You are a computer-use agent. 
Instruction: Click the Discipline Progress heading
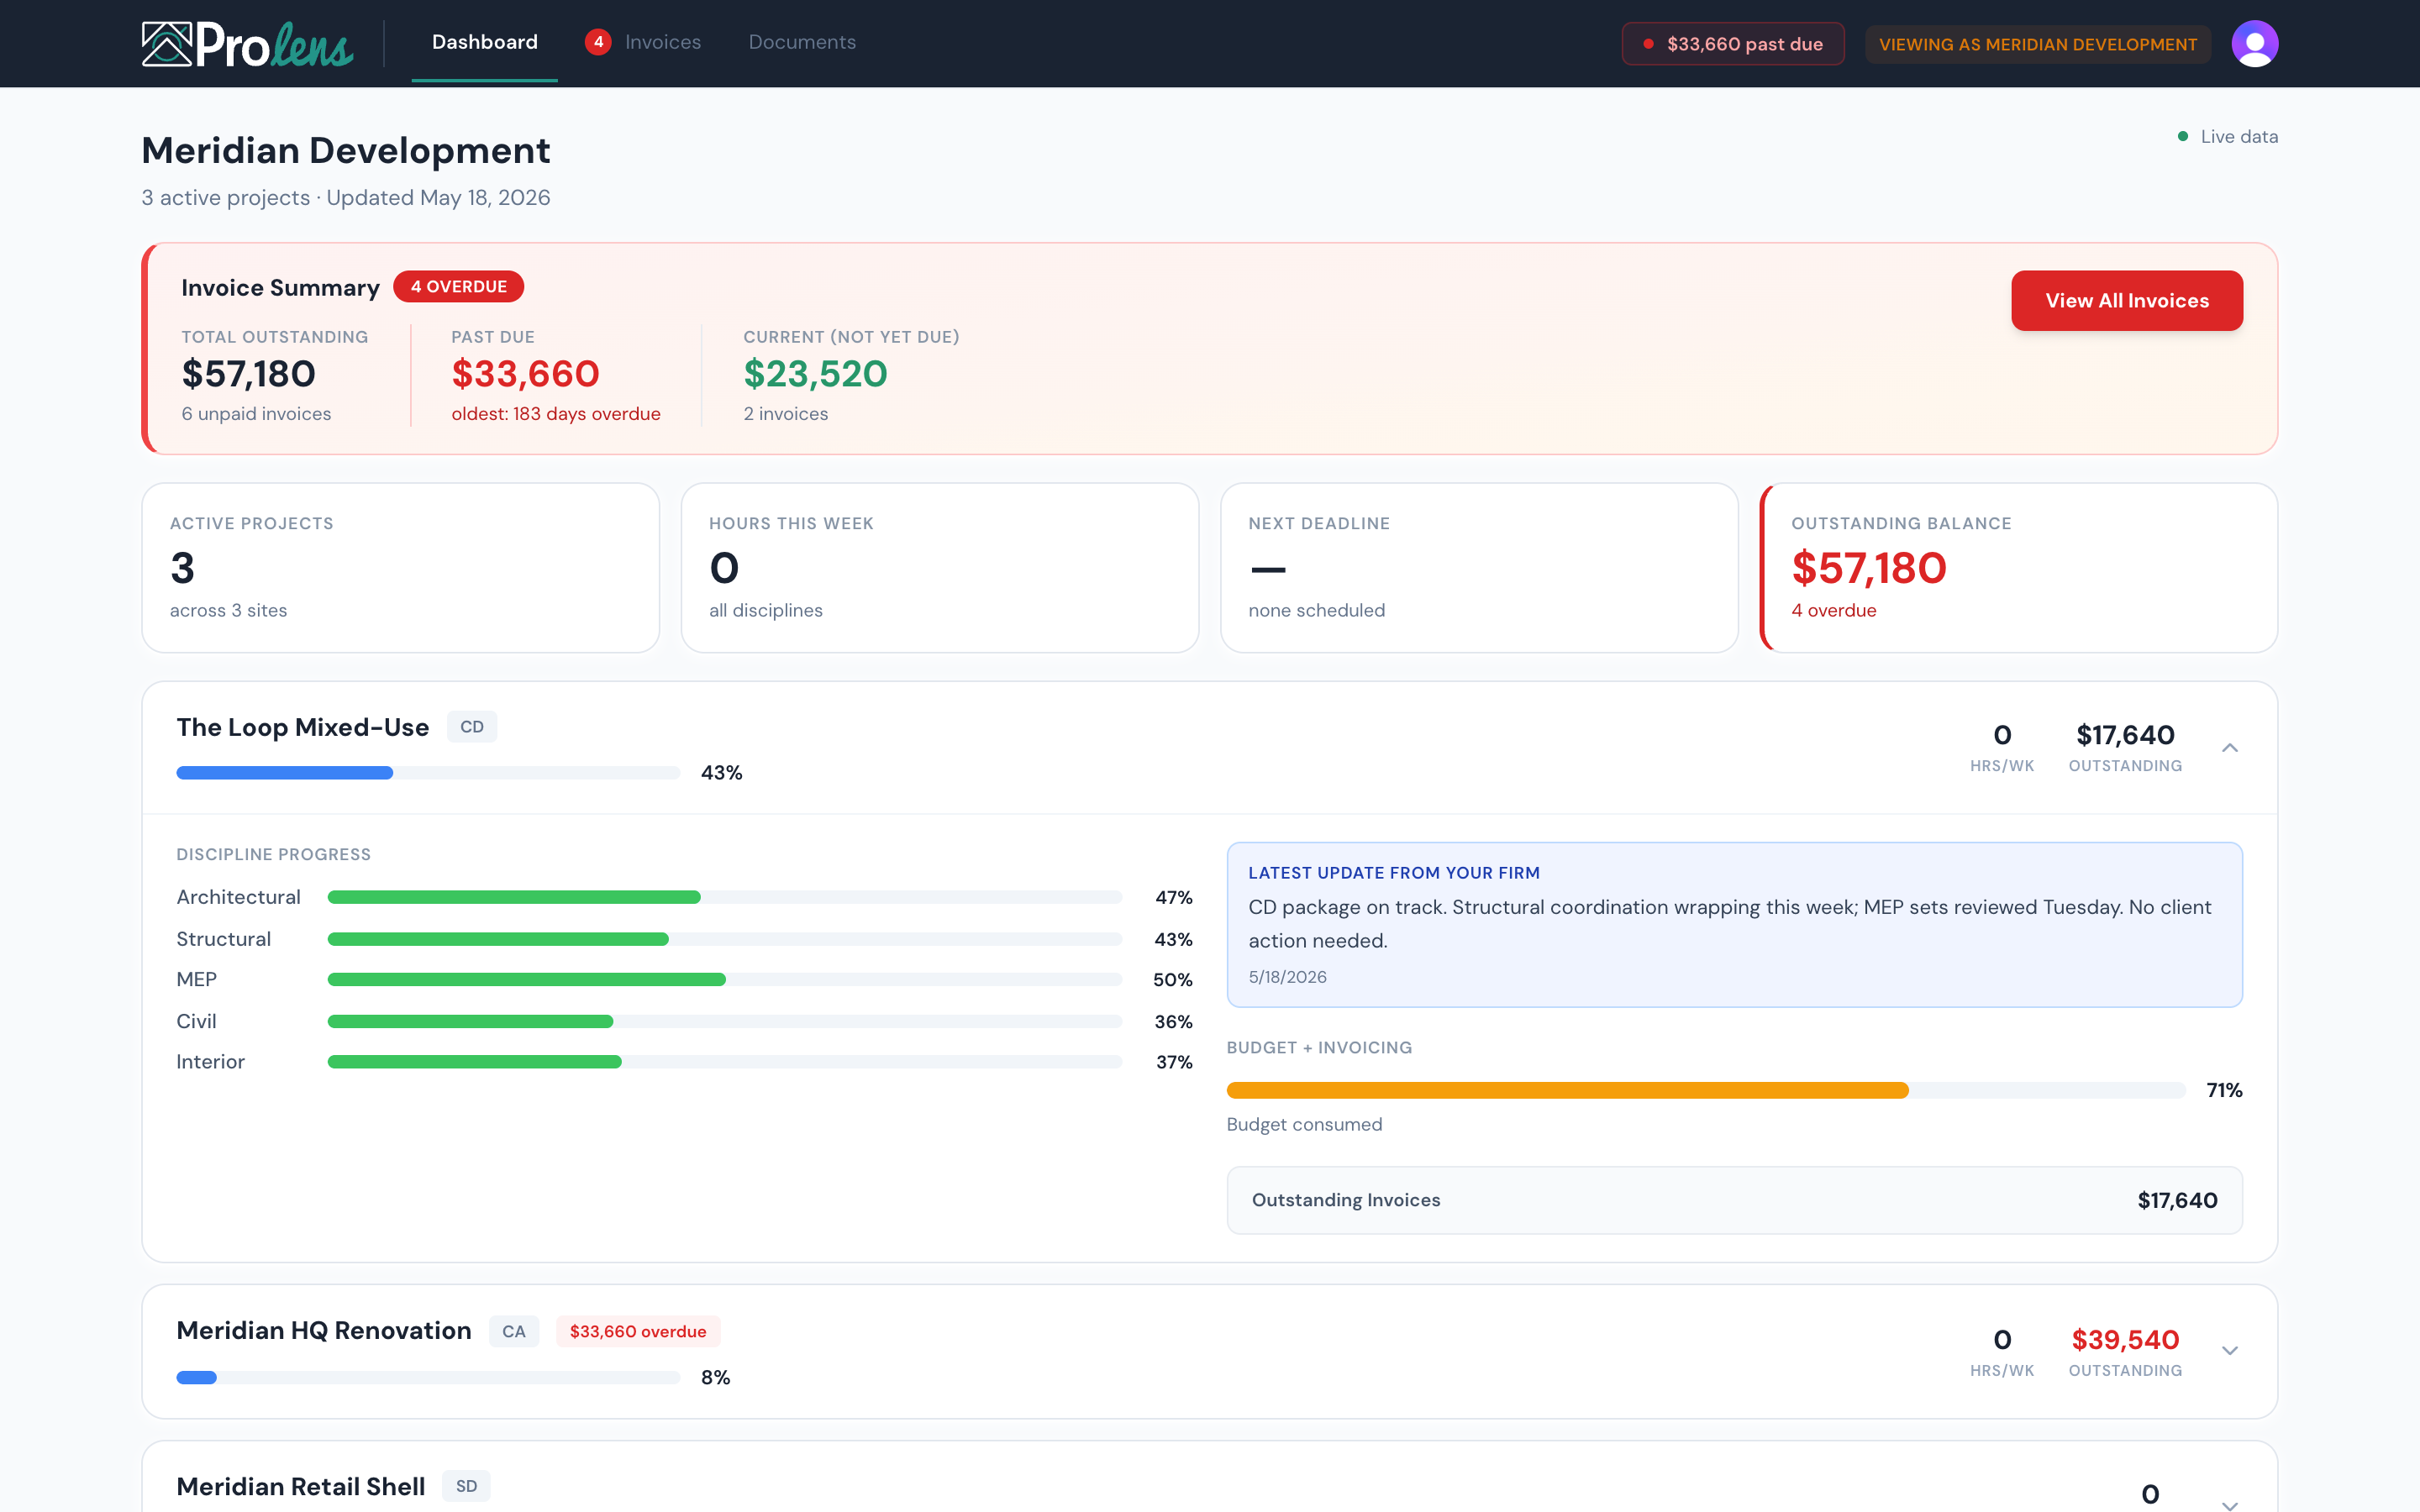click(x=274, y=855)
